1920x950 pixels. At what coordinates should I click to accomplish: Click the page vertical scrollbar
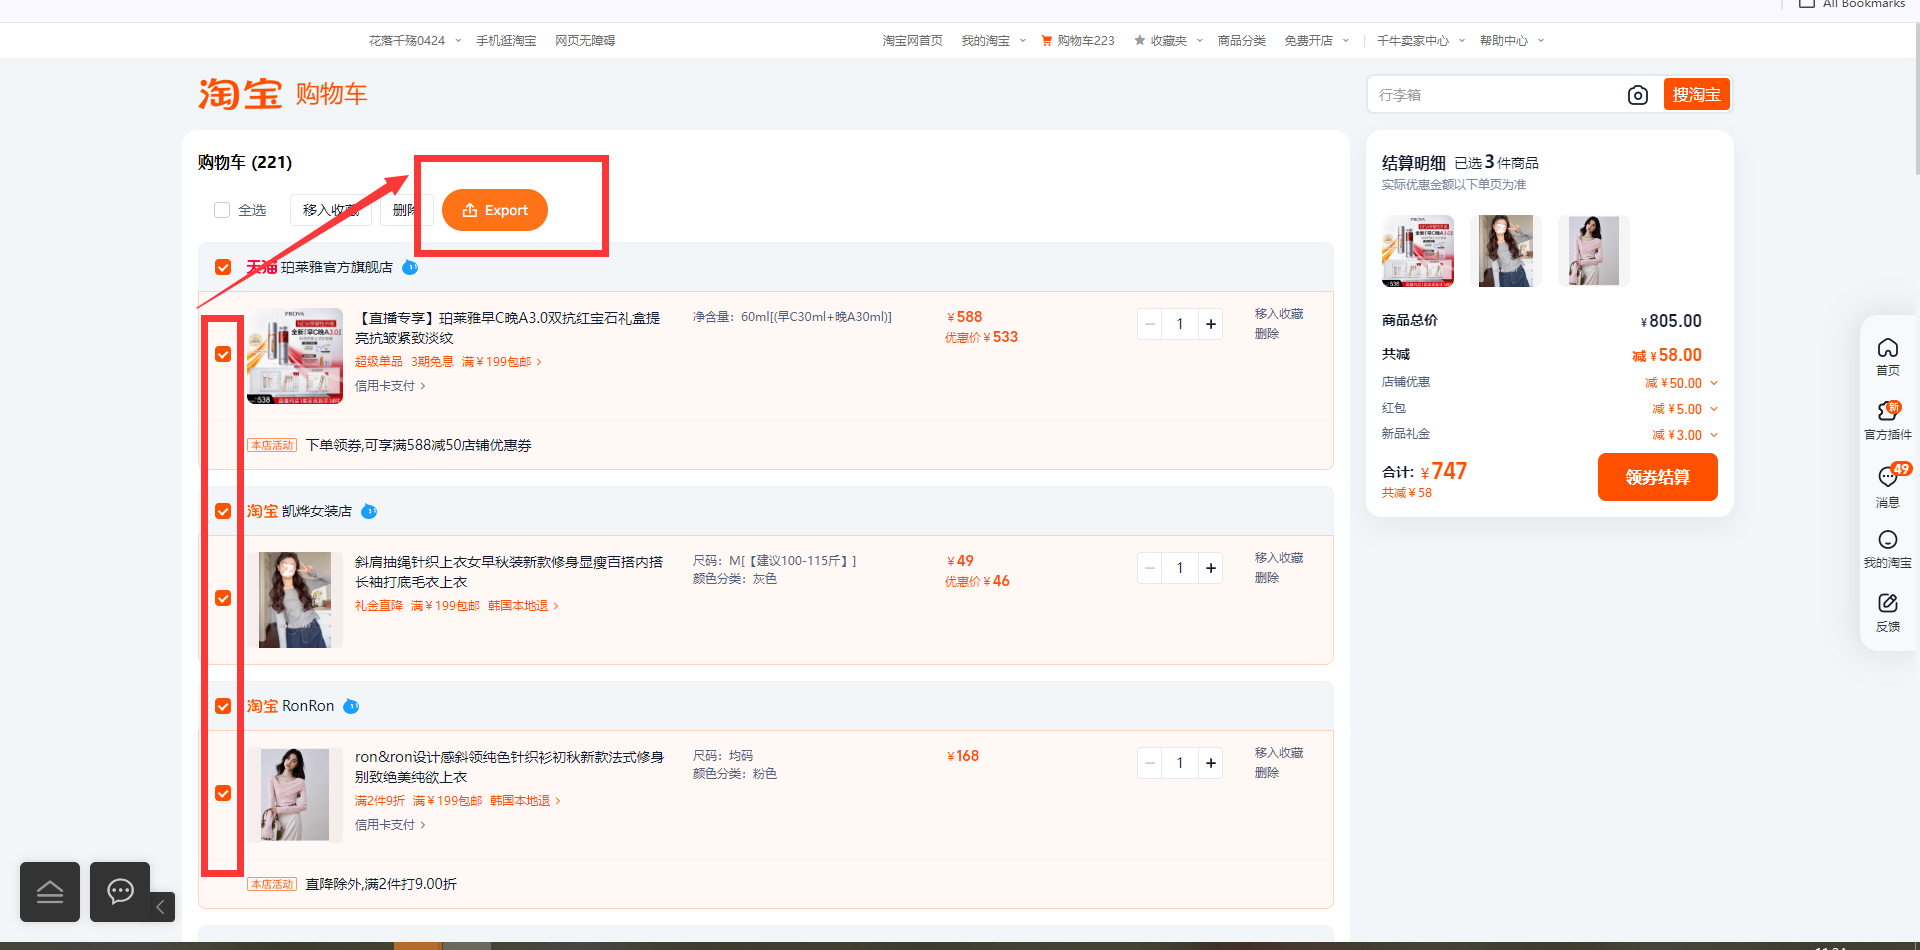(1916, 100)
